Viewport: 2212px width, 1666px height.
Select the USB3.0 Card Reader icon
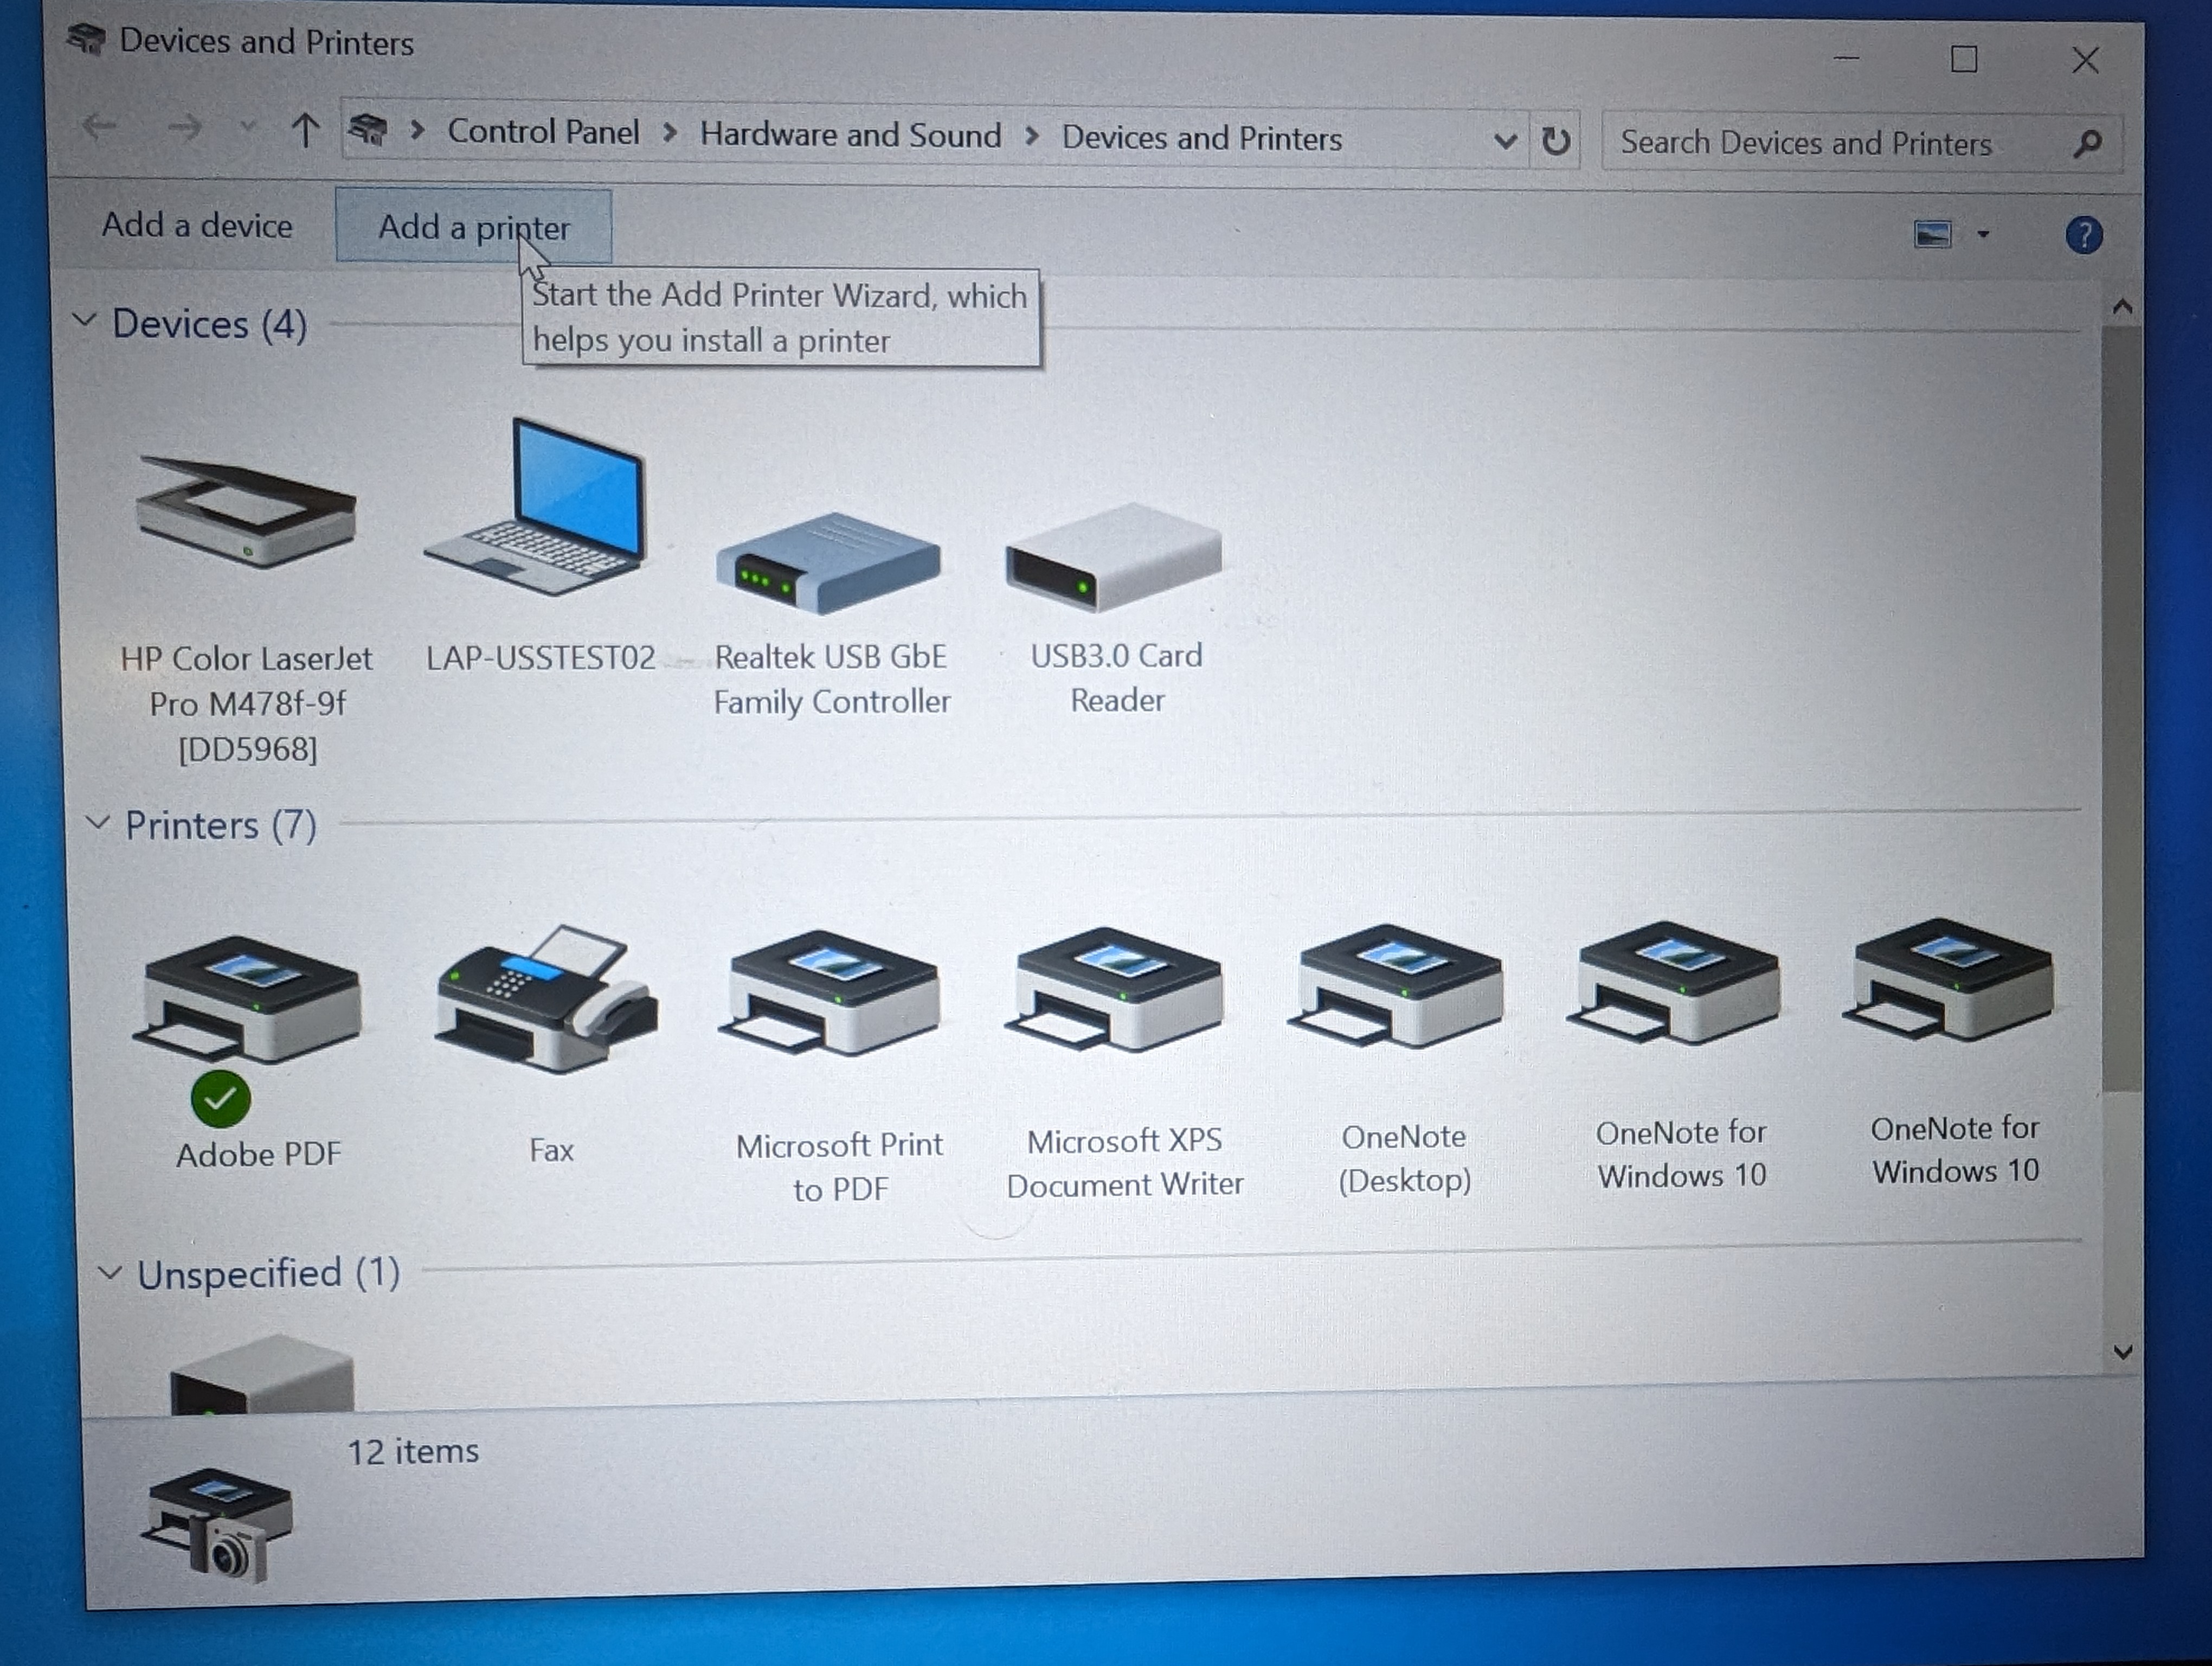pos(1114,556)
